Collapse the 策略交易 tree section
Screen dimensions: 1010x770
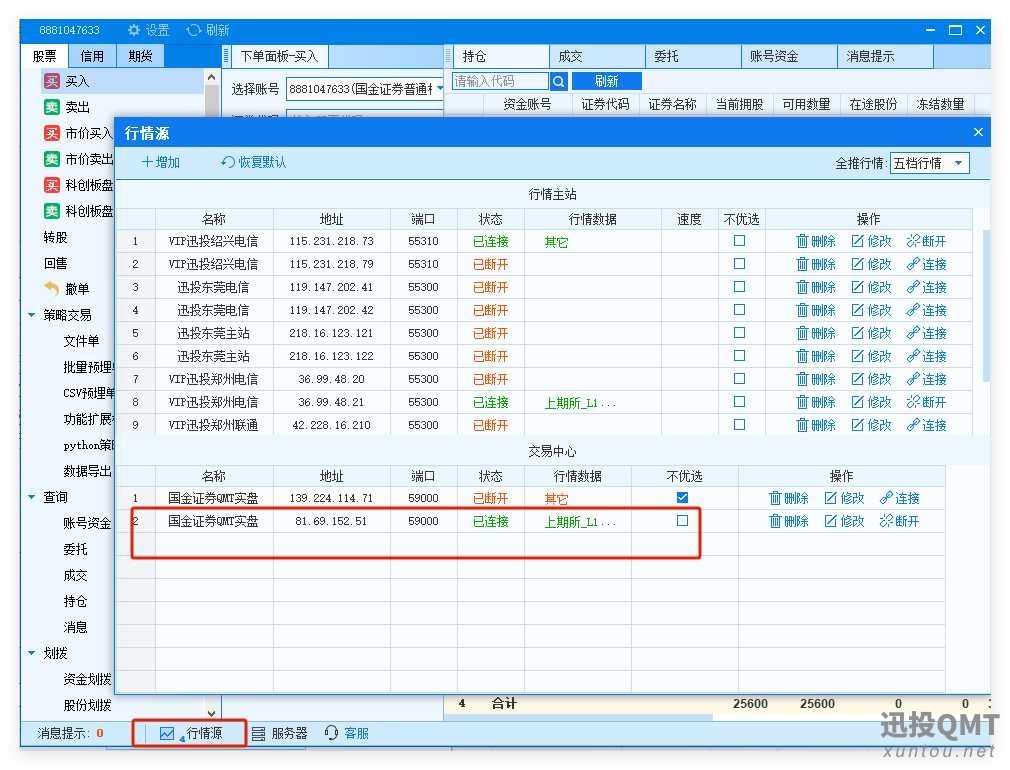[32, 315]
